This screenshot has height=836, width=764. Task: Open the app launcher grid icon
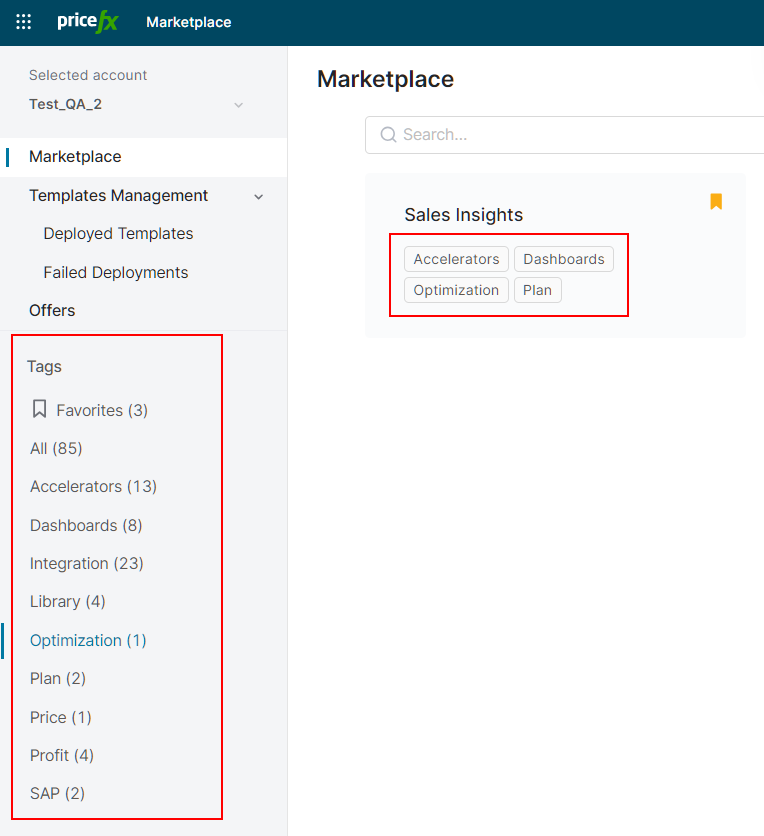23,22
